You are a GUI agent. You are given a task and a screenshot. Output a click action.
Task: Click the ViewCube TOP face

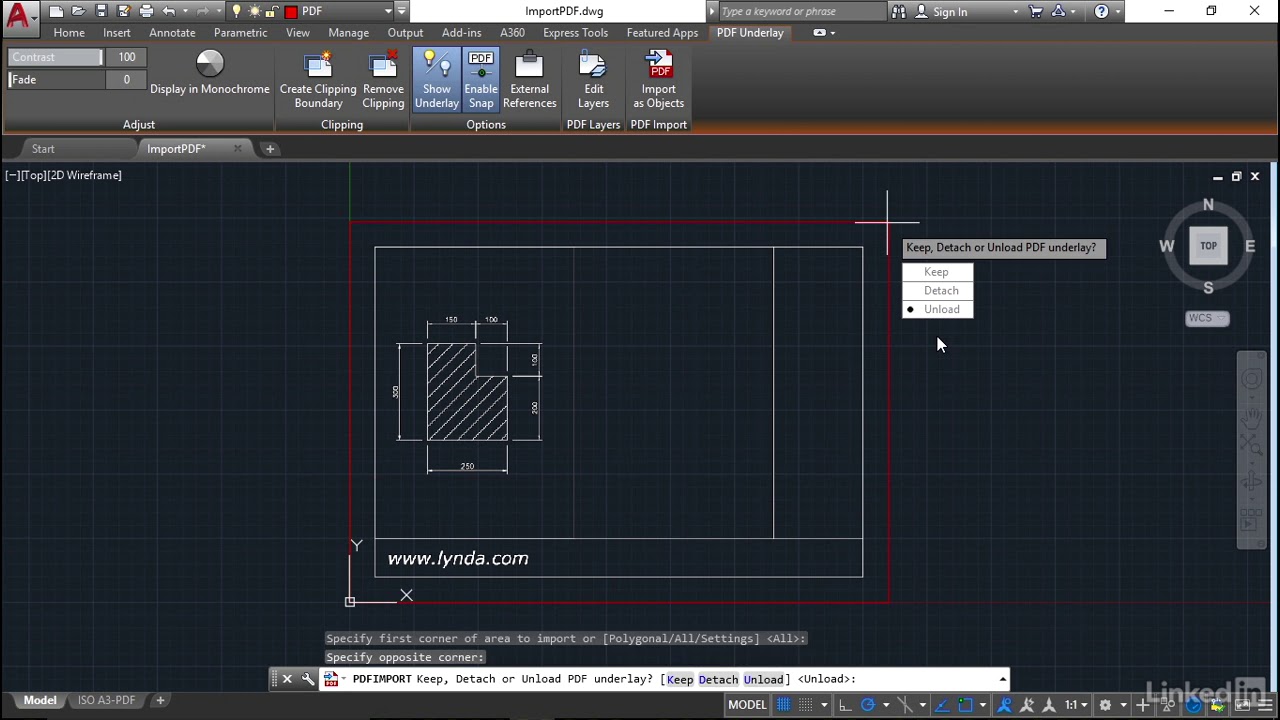click(x=1208, y=246)
